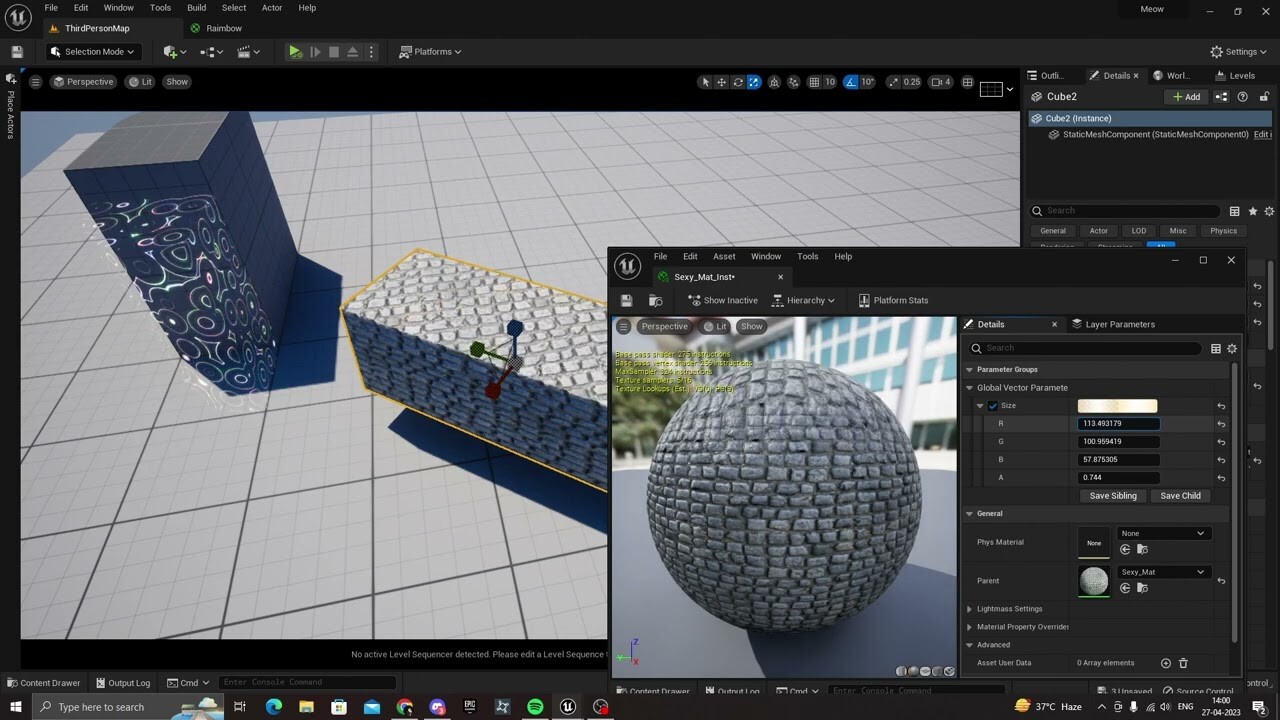Click the Save Sibling button
The height and width of the screenshot is (720, 1280).
click(x=1112, y=495)
